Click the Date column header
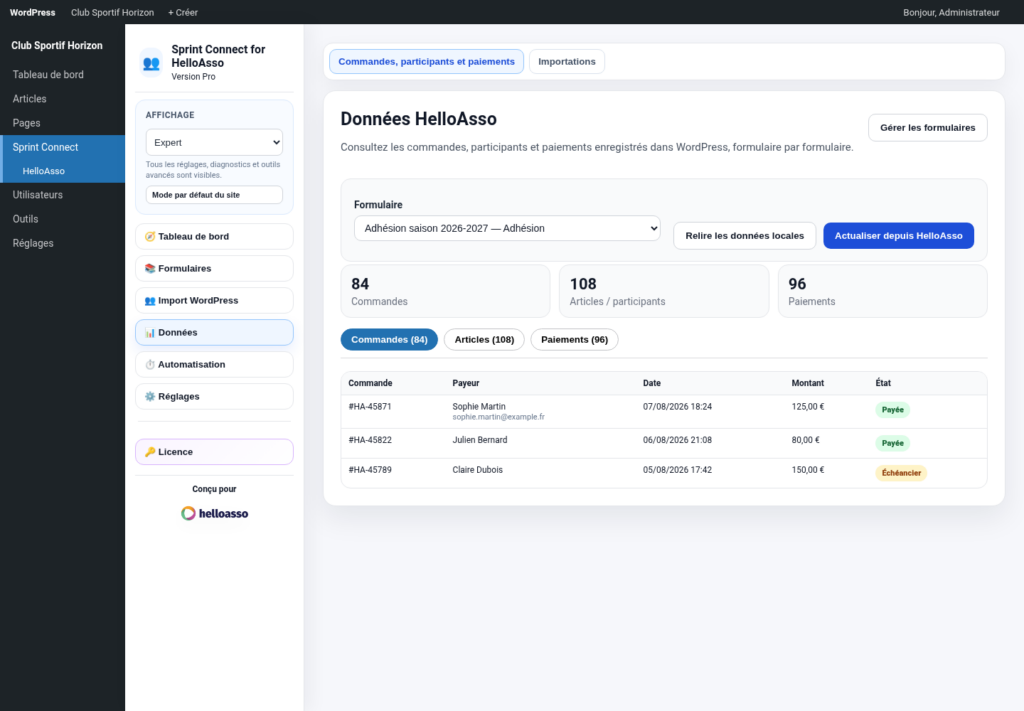This screenshot has height=711, width=1024. click(652, 383)
